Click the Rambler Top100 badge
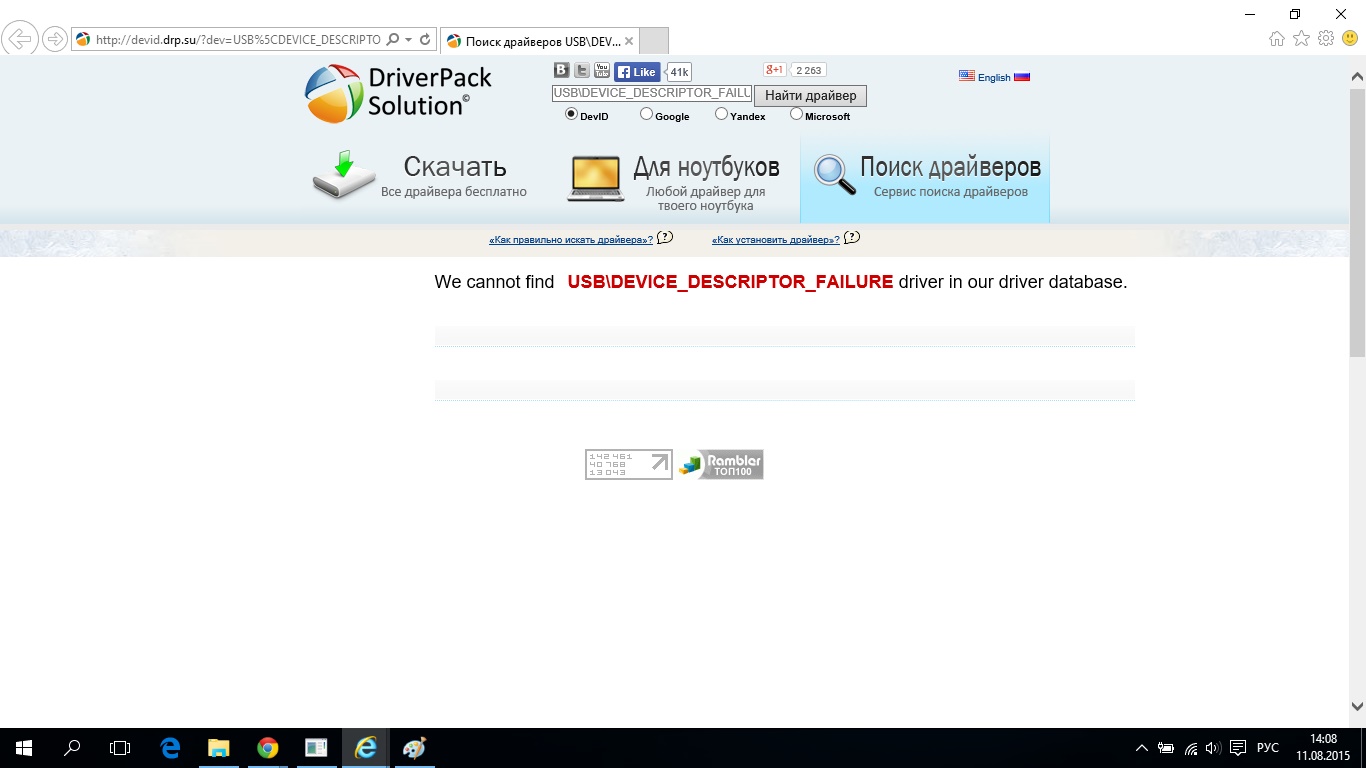Screen dimensions: 1366x768 coord(720,464)
